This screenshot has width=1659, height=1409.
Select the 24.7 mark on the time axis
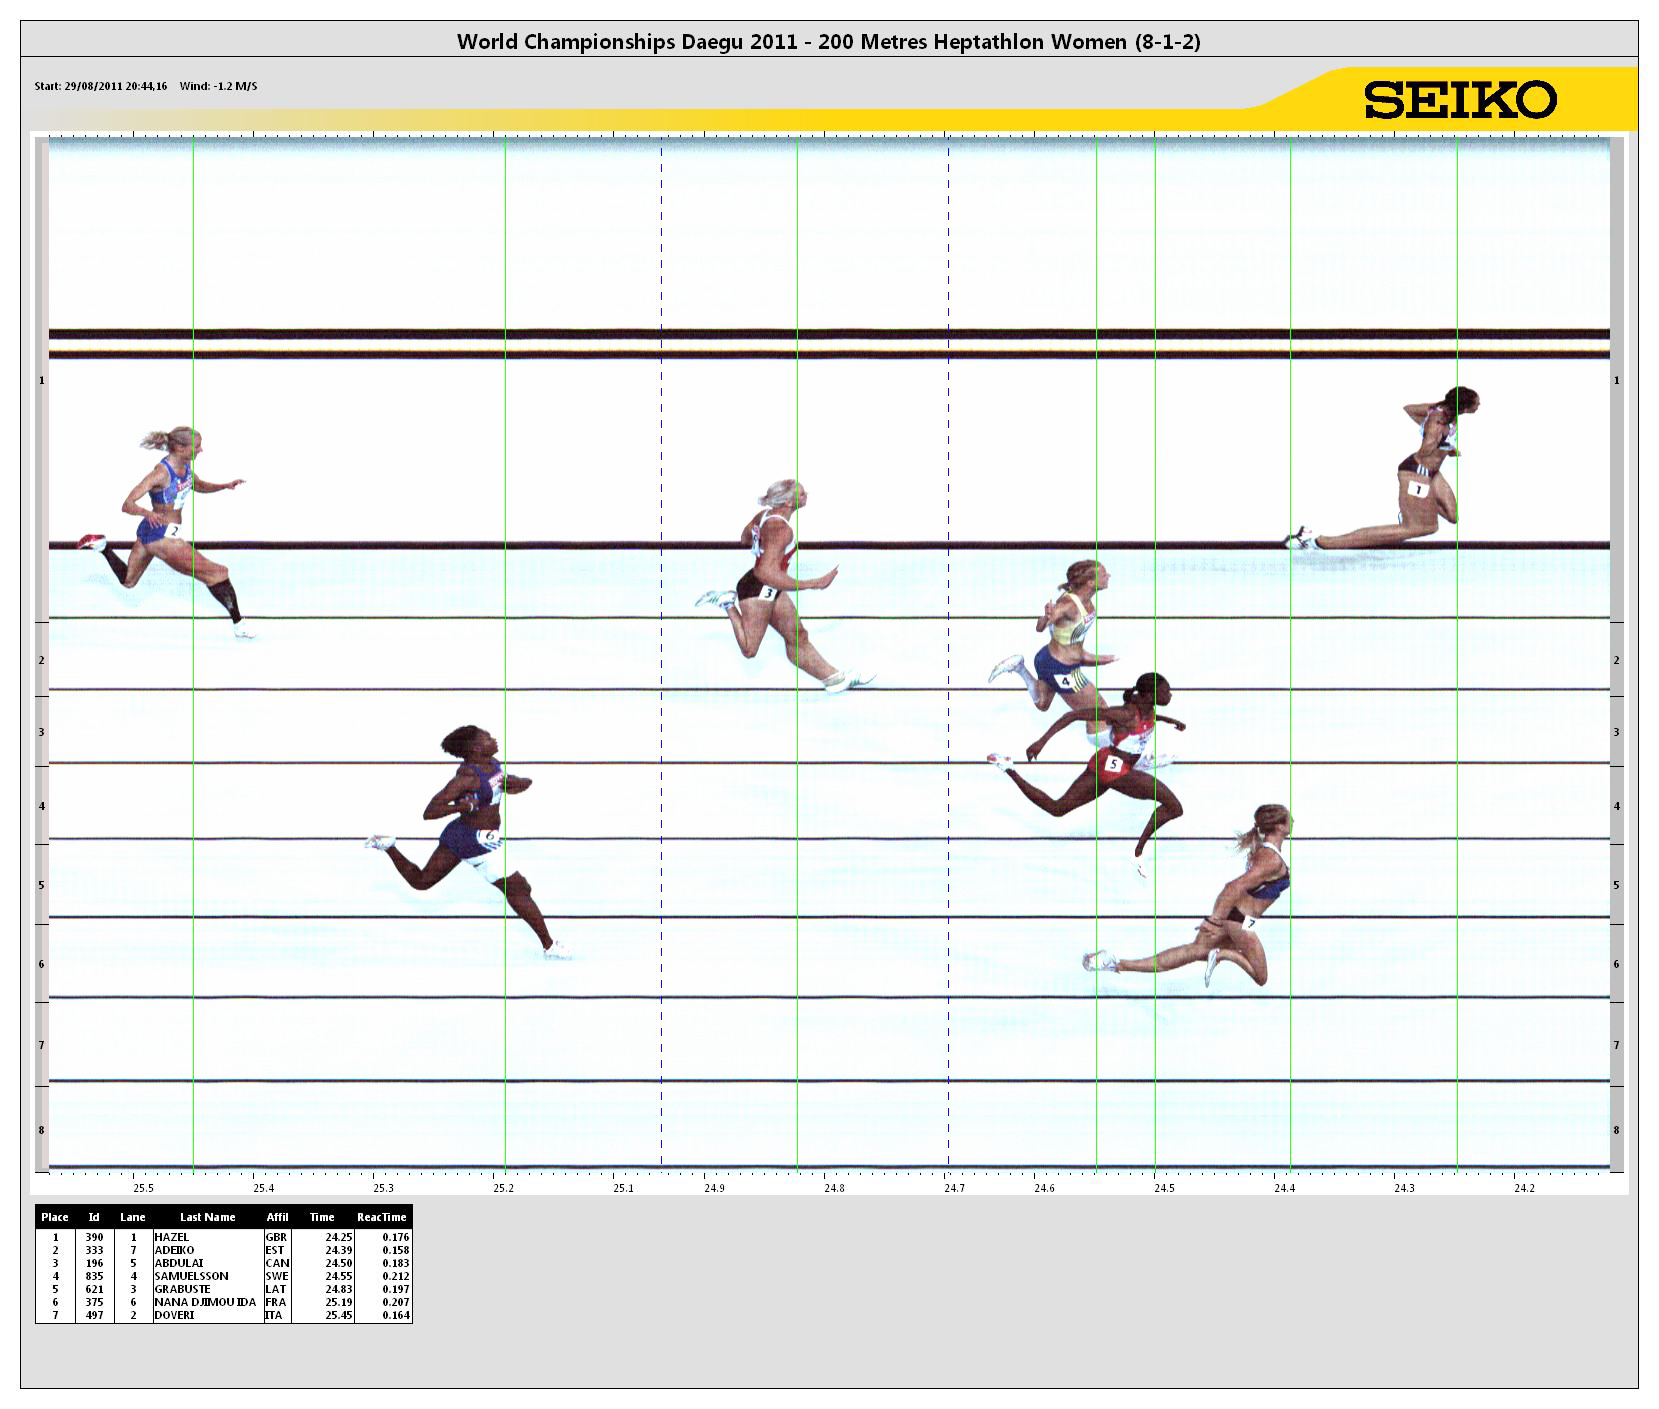[x=954, y=1188]
